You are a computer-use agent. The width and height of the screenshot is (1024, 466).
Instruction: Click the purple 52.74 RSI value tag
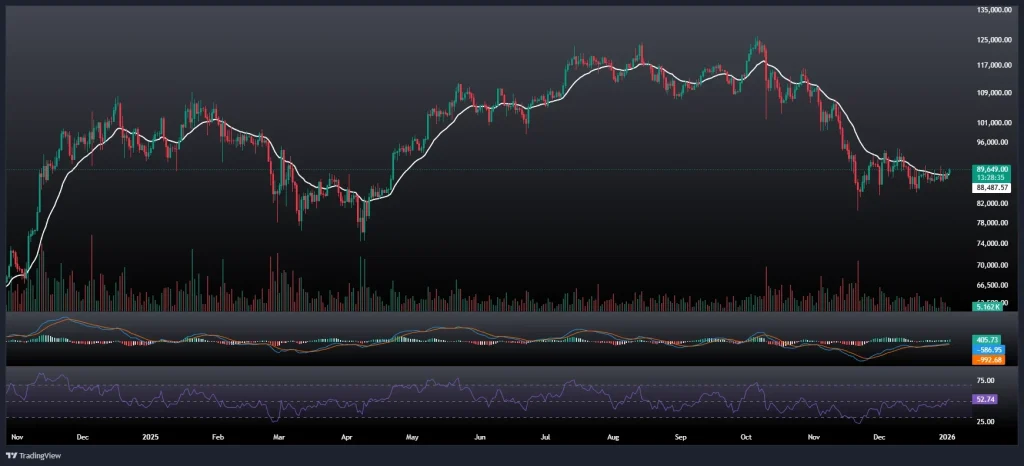point(985,399)
